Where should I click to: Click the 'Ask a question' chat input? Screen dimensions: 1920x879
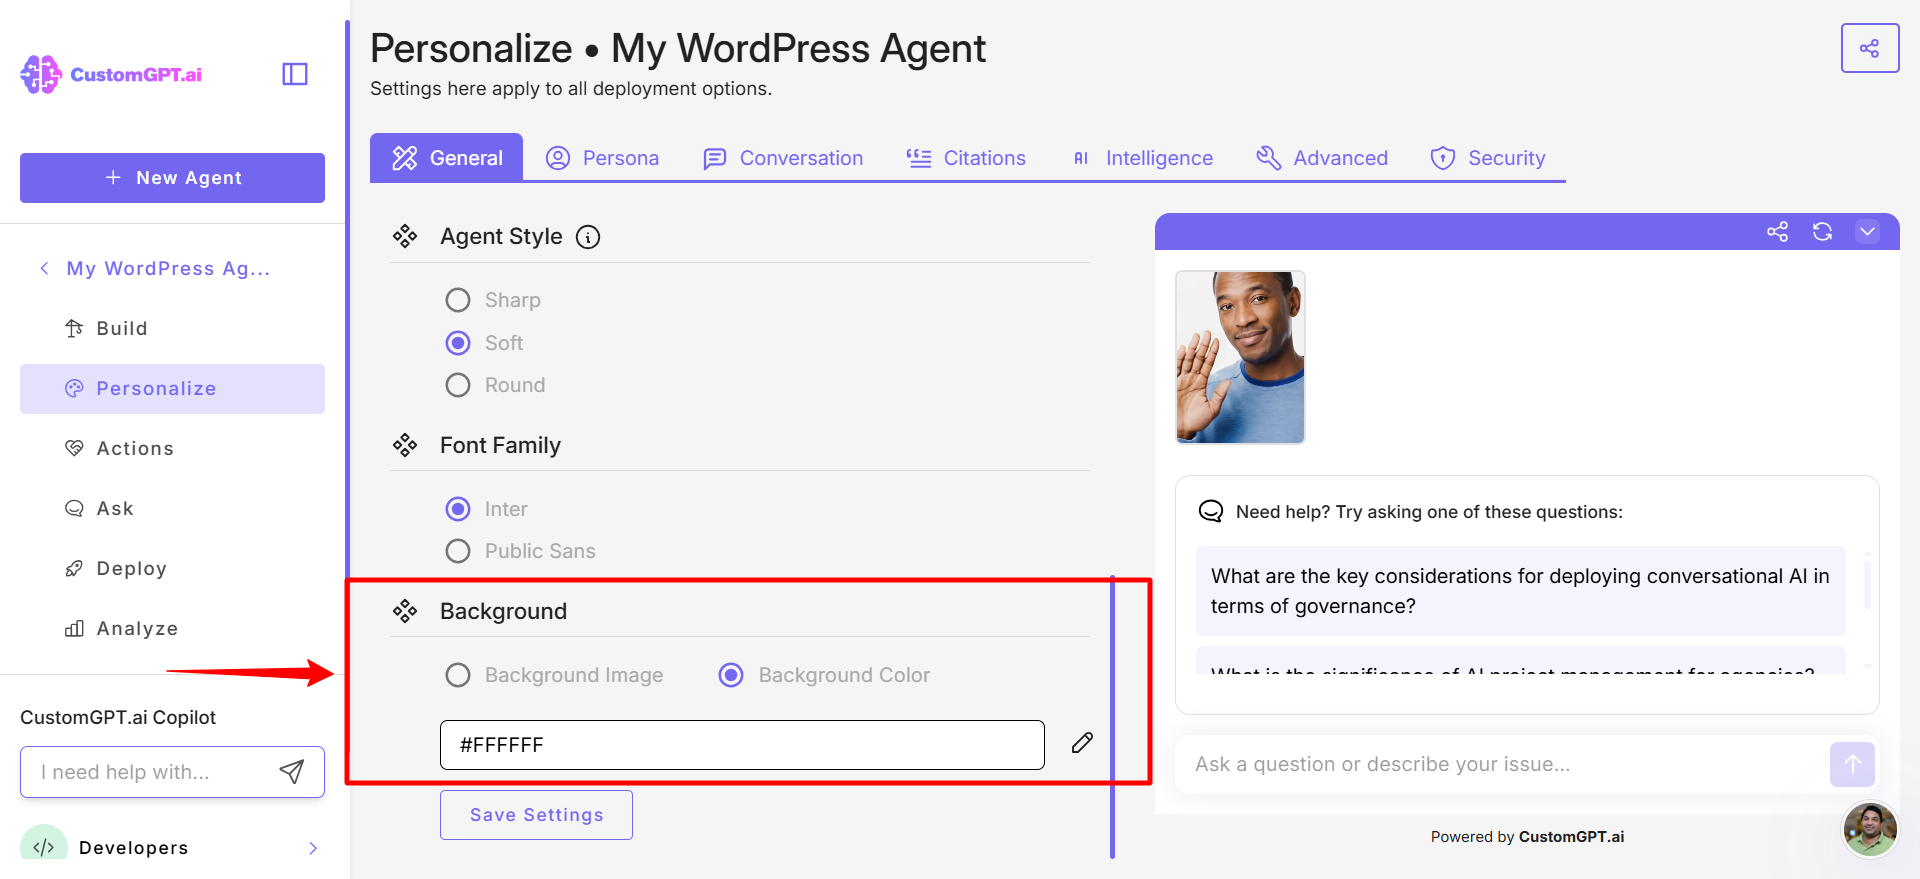point(1500,764)
